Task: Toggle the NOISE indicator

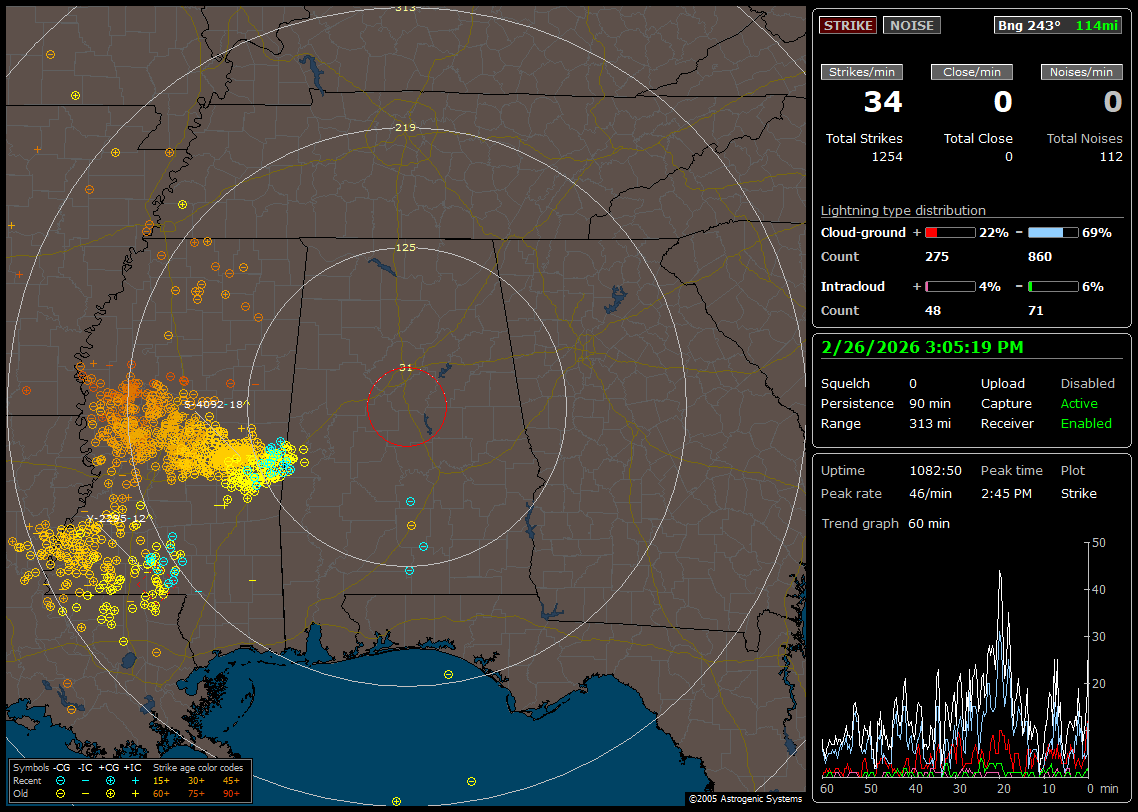Action: tap(911, 25)
